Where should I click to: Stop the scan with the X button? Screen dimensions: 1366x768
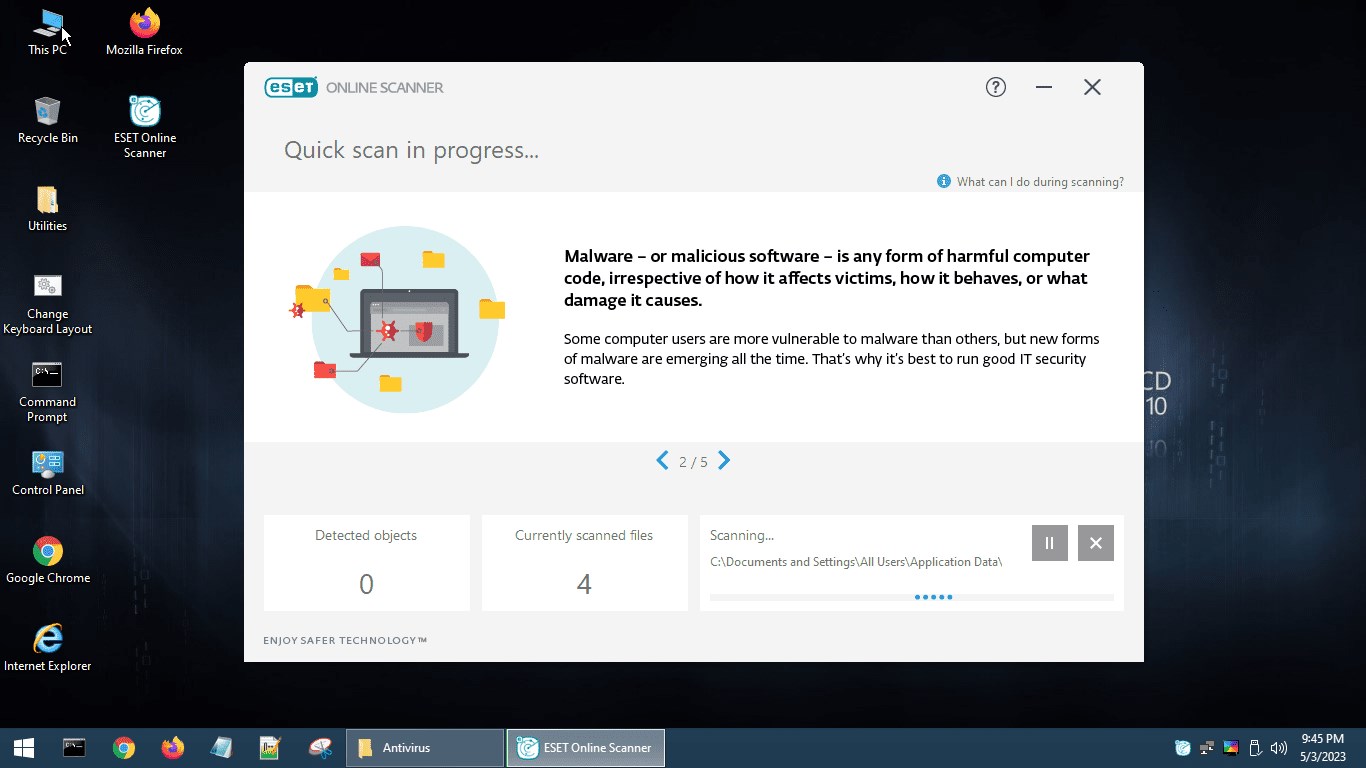click(x=1096, y=543)
